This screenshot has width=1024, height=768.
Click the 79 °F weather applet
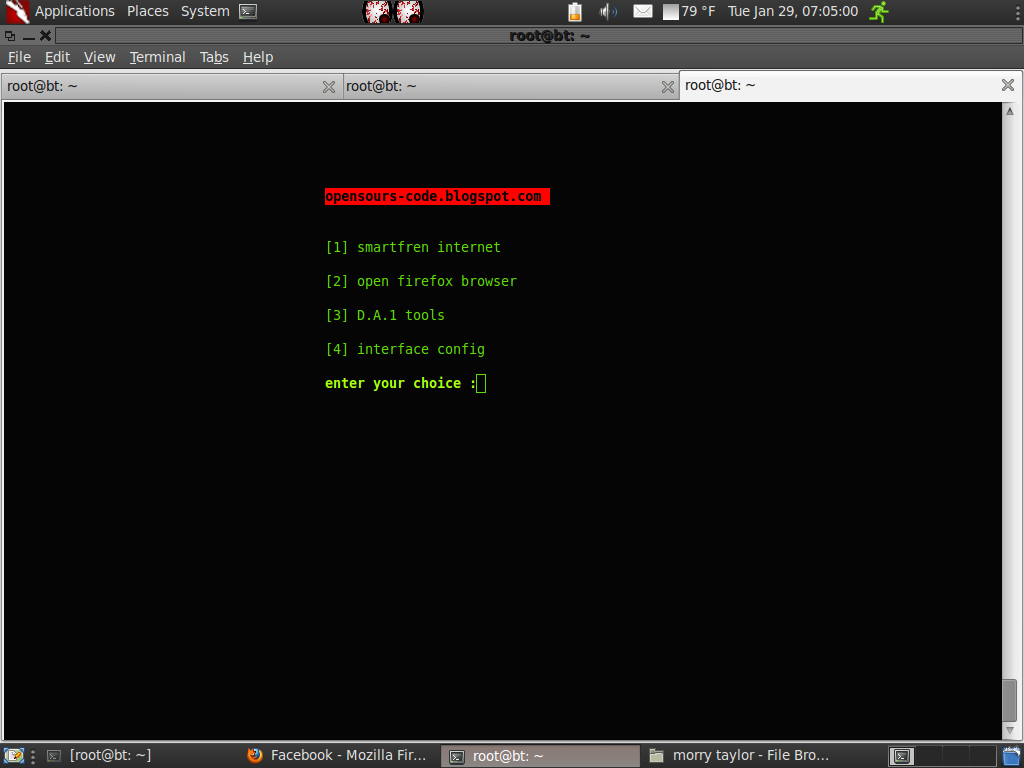[685, 11]
